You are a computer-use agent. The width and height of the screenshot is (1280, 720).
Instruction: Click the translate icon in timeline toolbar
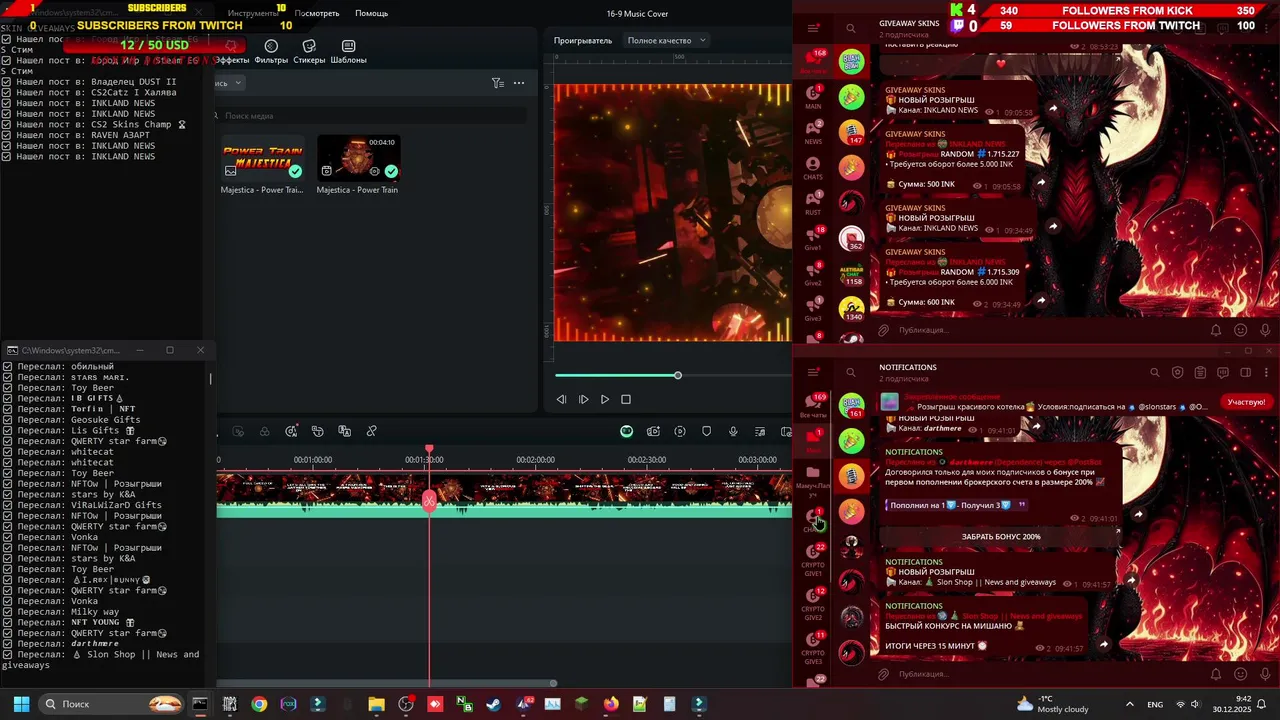pos(344,431)
